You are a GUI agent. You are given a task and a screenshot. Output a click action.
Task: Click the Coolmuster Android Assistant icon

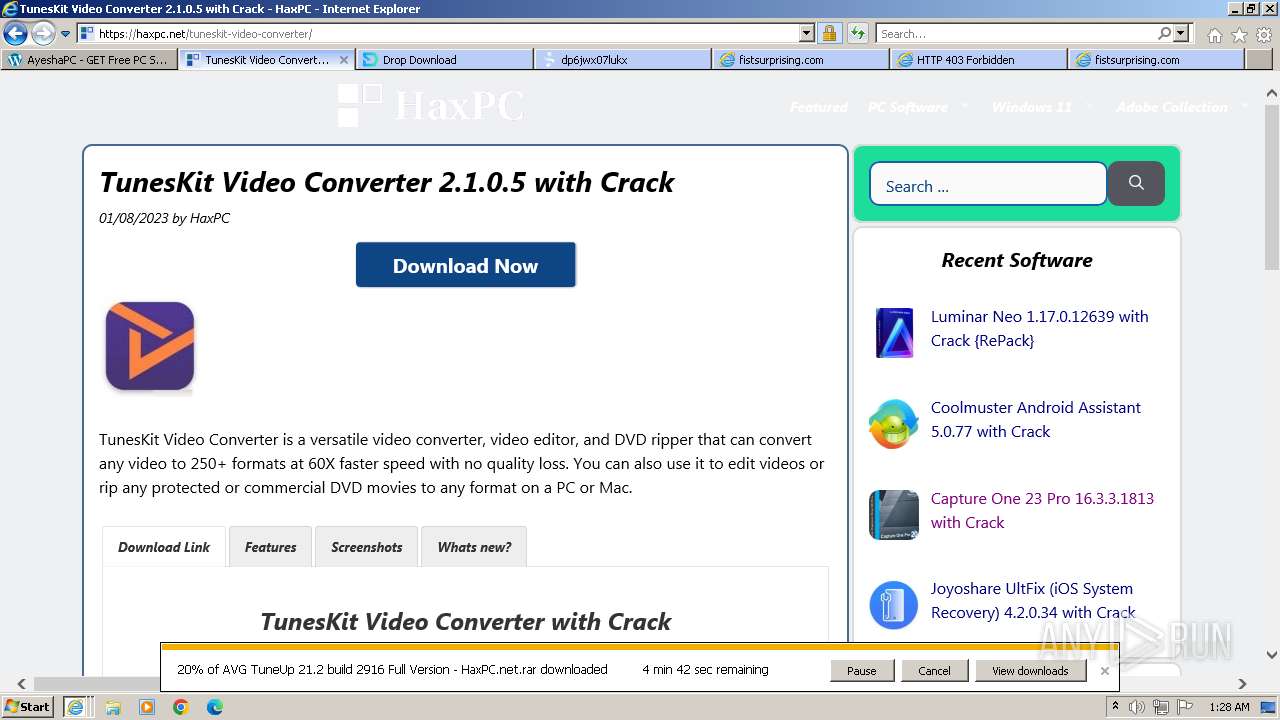pyautogui.click(x=893, y=424)
